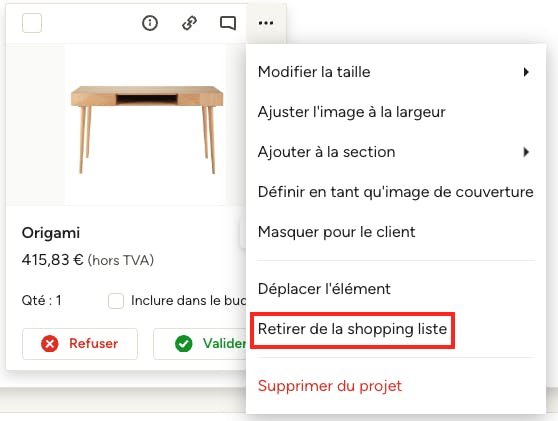Expand Modifier la taille submenu arrow
The width and height of the screenshot is (558, 421).
[526, 72]
